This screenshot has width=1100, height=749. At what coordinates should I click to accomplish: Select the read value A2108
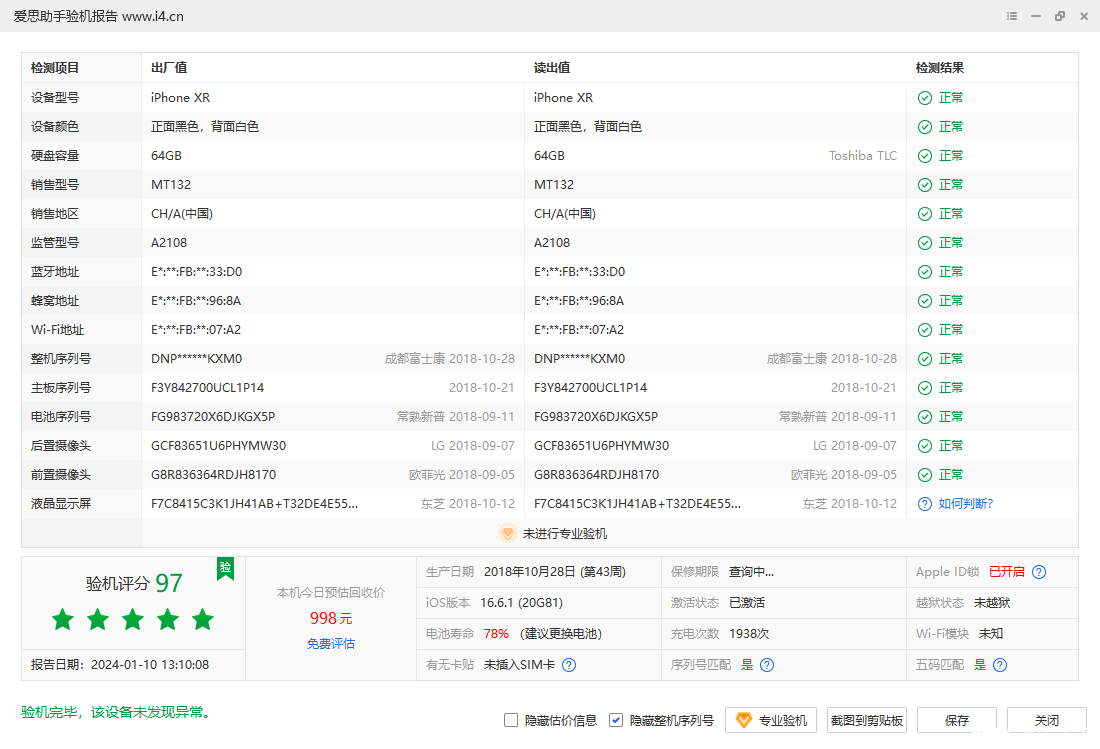tap(551, 243)
